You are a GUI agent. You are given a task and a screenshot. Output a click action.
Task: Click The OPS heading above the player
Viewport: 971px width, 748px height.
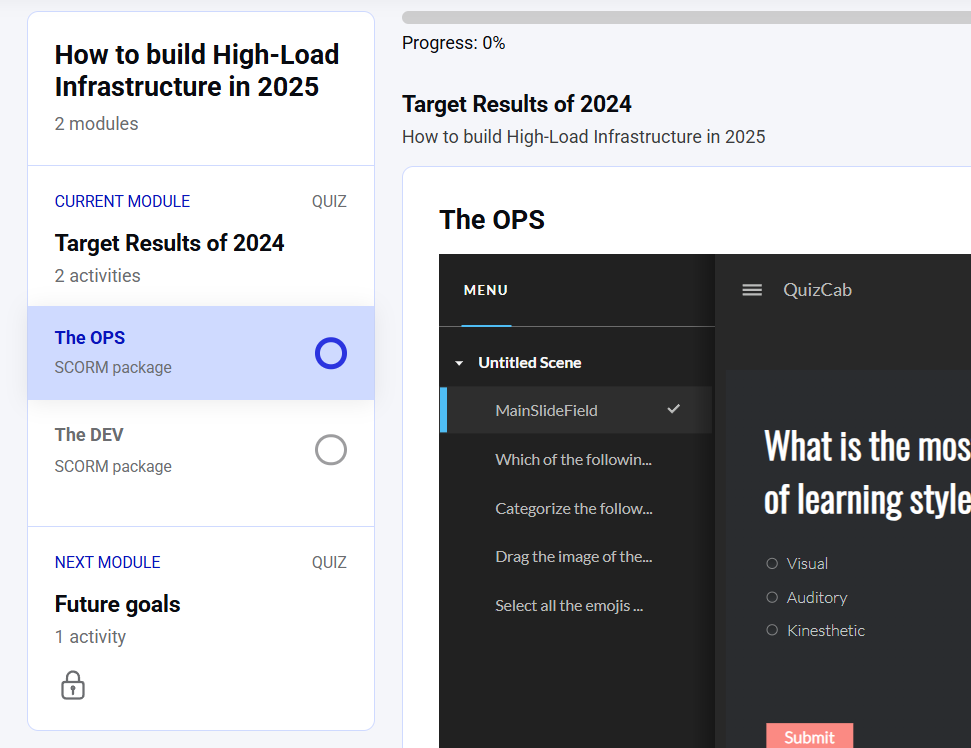click(x=492, y=220)
